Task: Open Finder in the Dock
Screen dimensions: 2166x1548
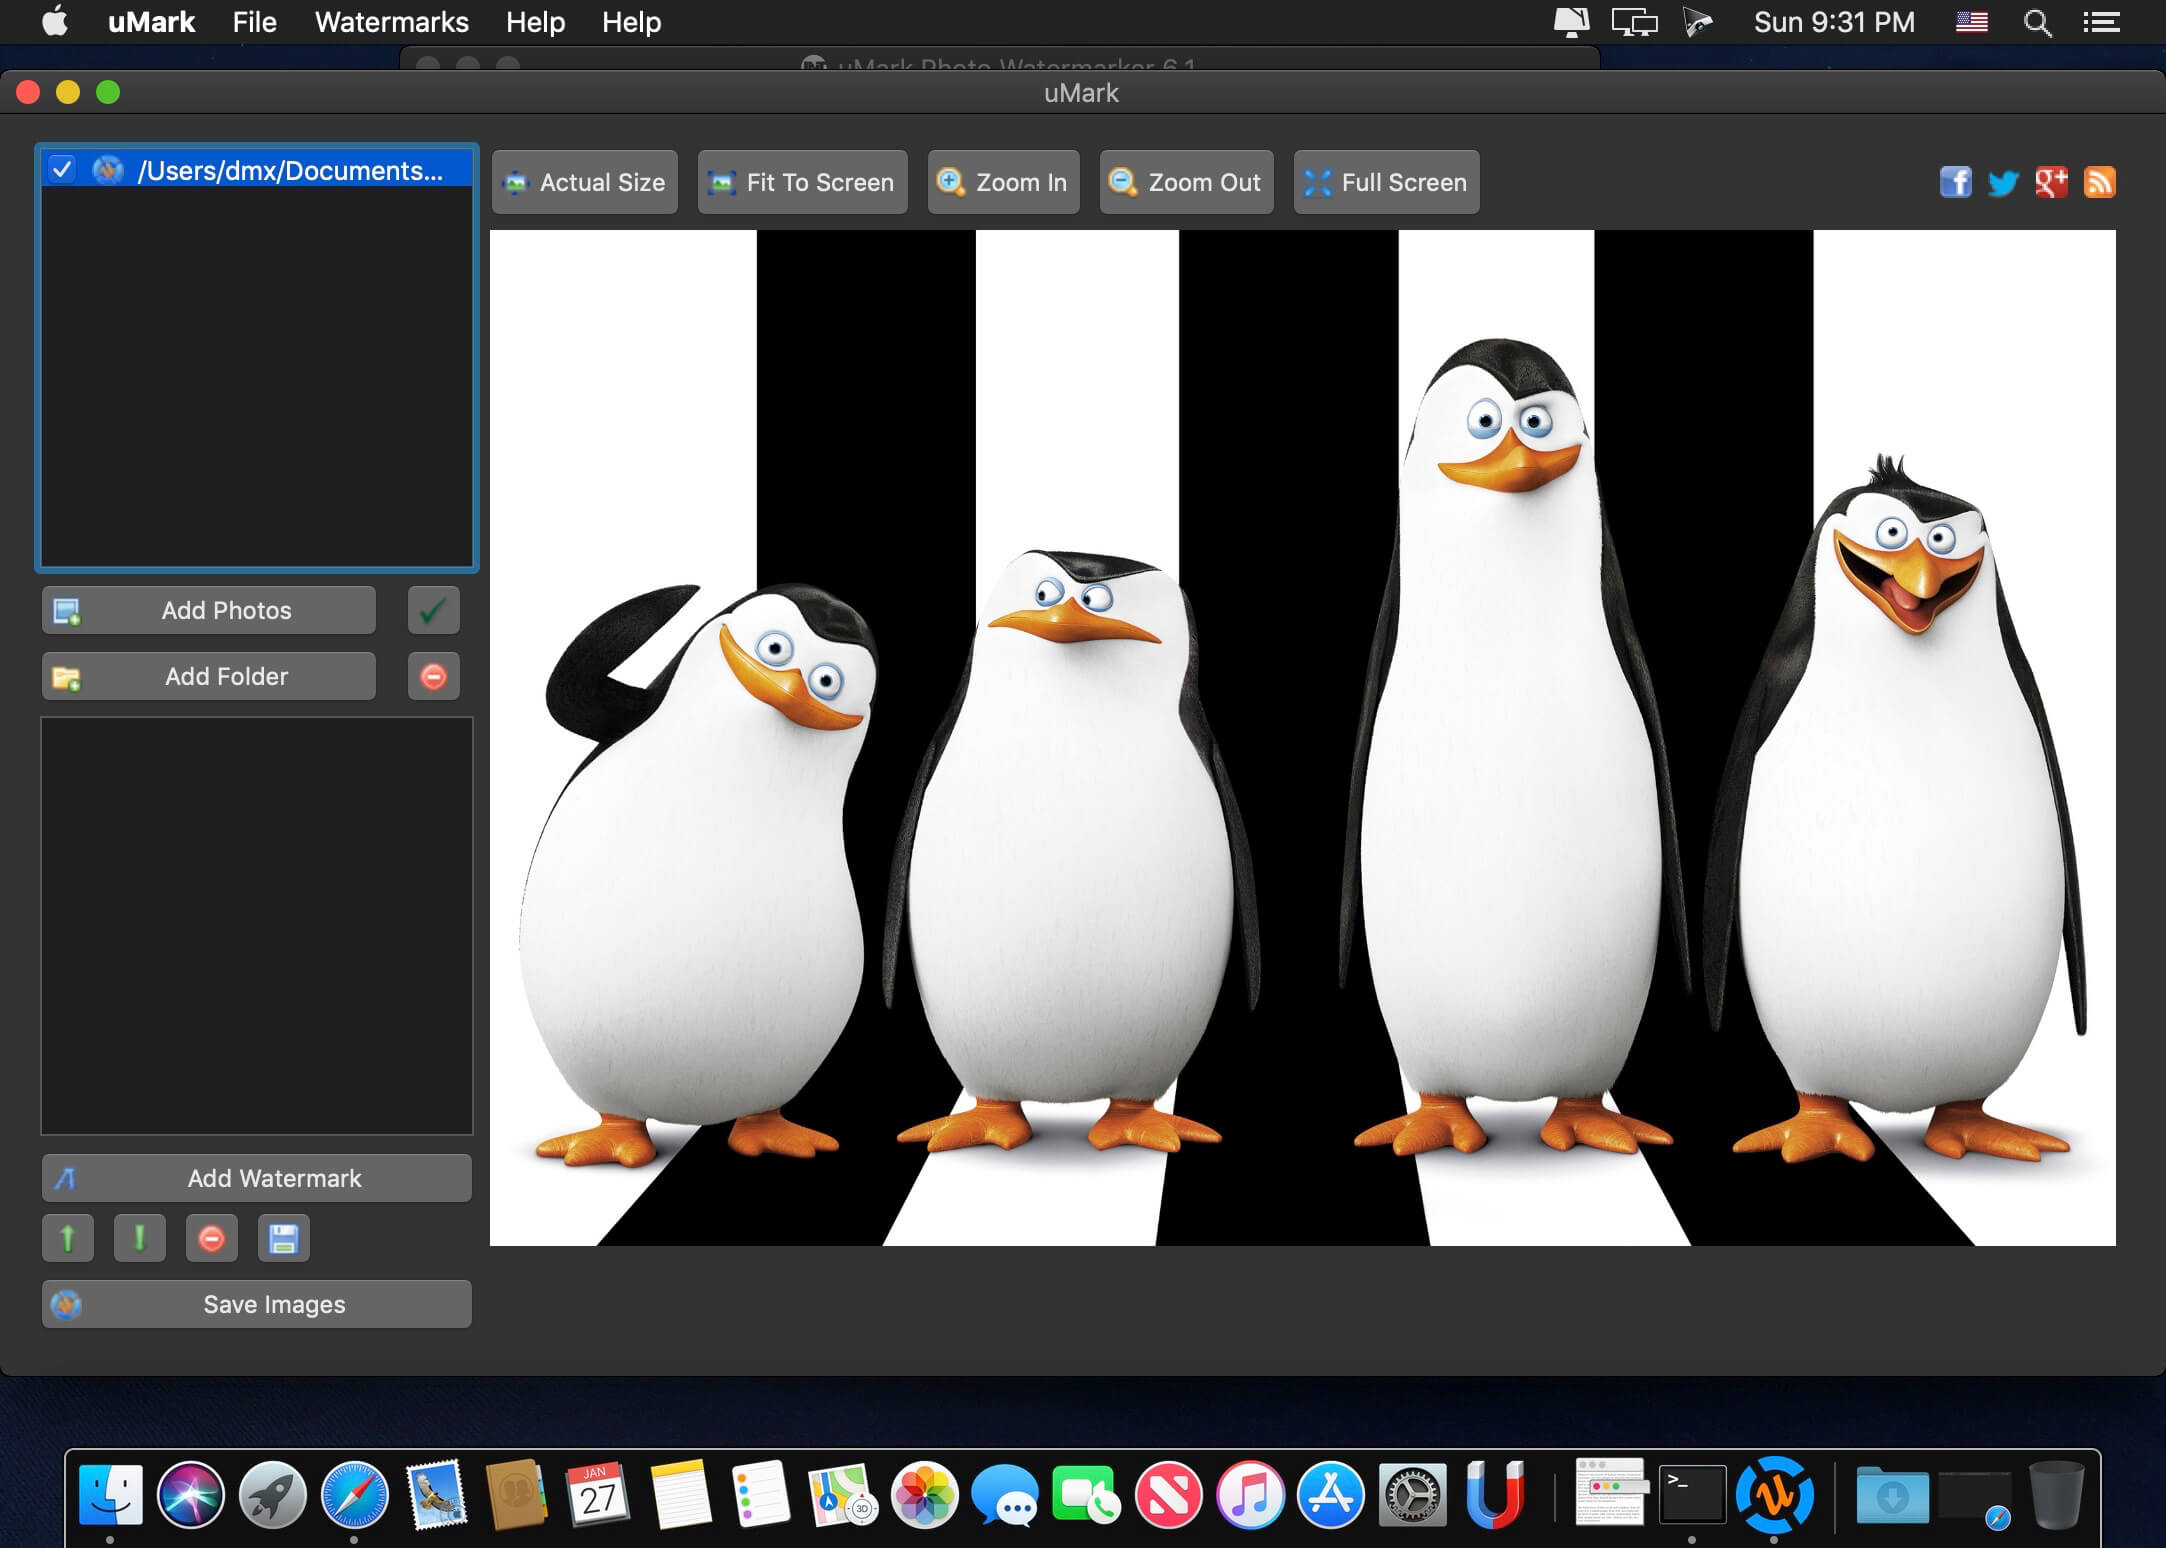Action: 110,1495
